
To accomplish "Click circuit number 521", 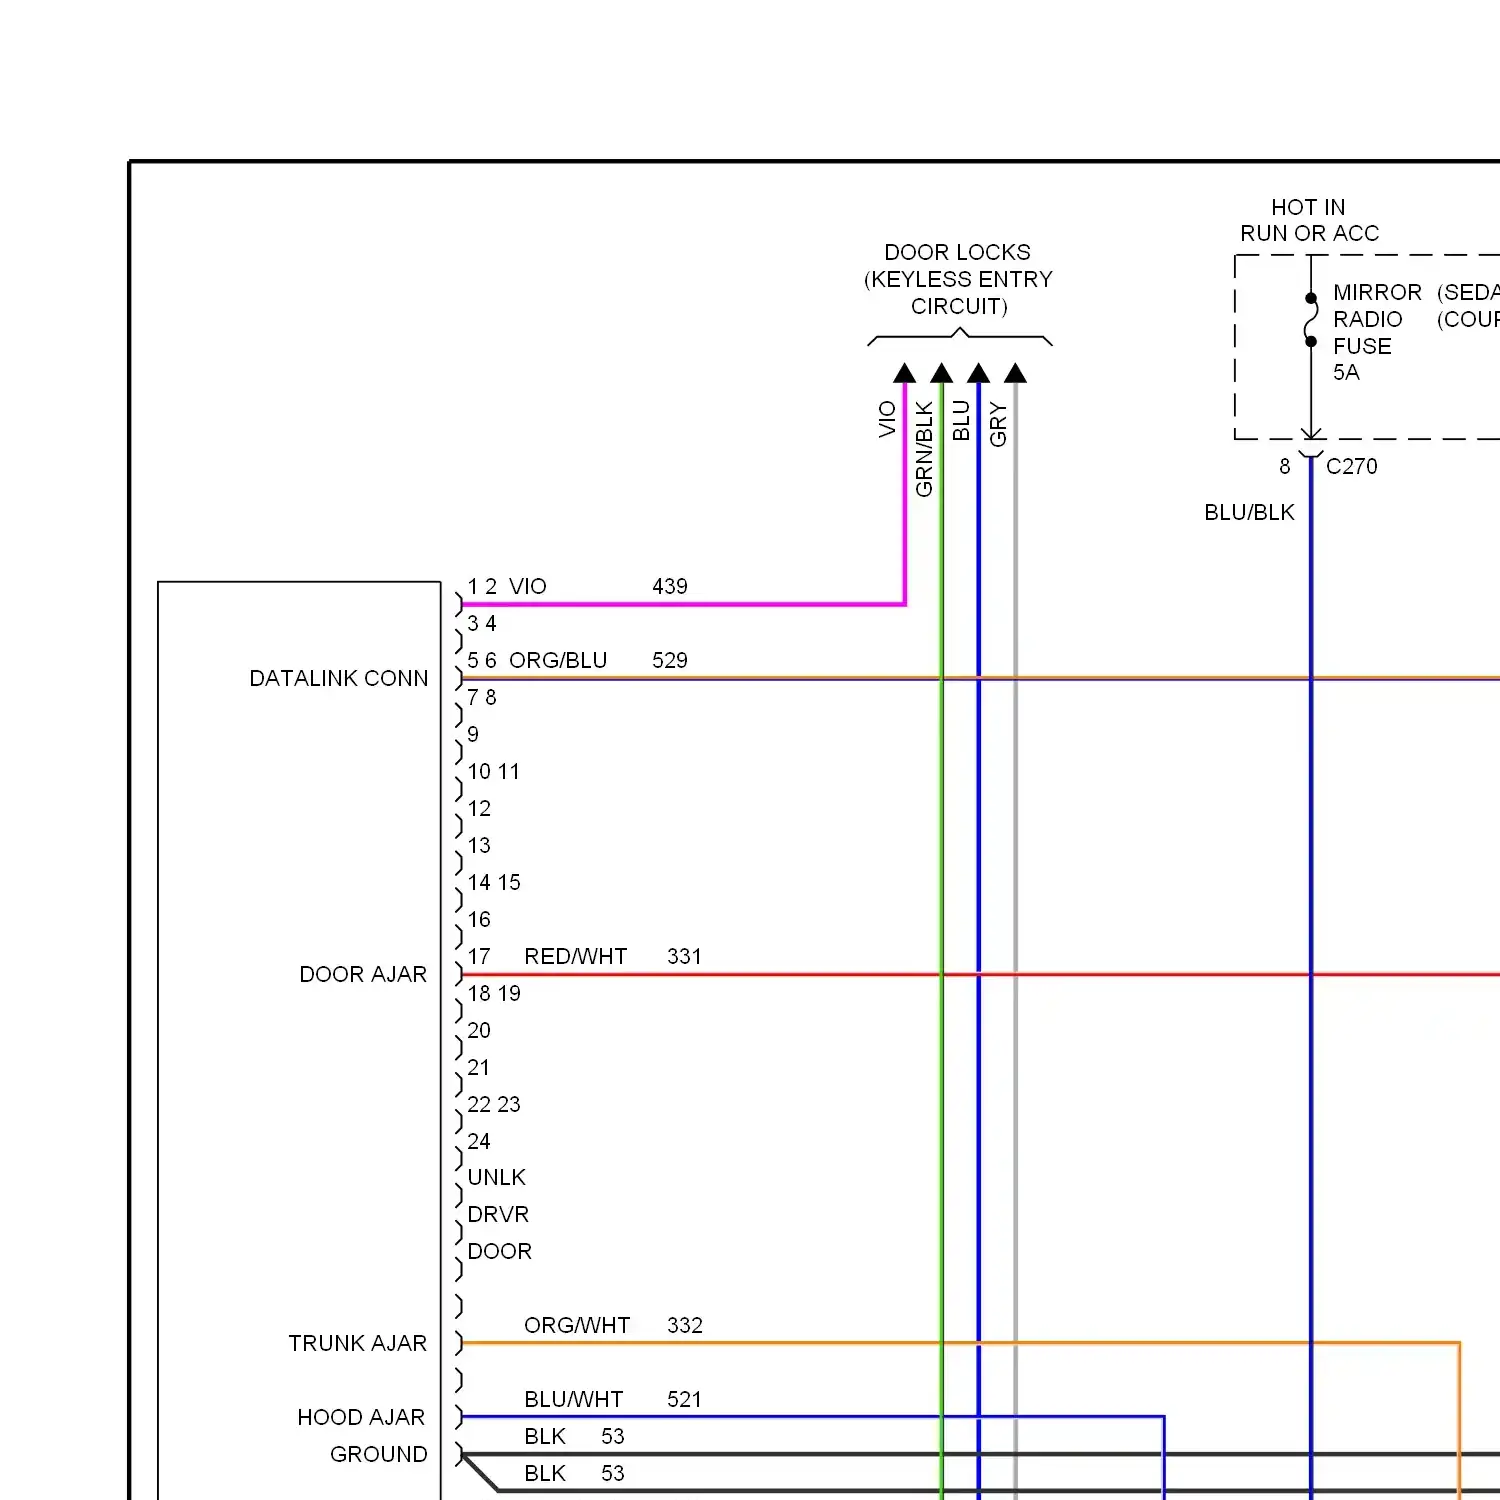I will (685, 1399).
